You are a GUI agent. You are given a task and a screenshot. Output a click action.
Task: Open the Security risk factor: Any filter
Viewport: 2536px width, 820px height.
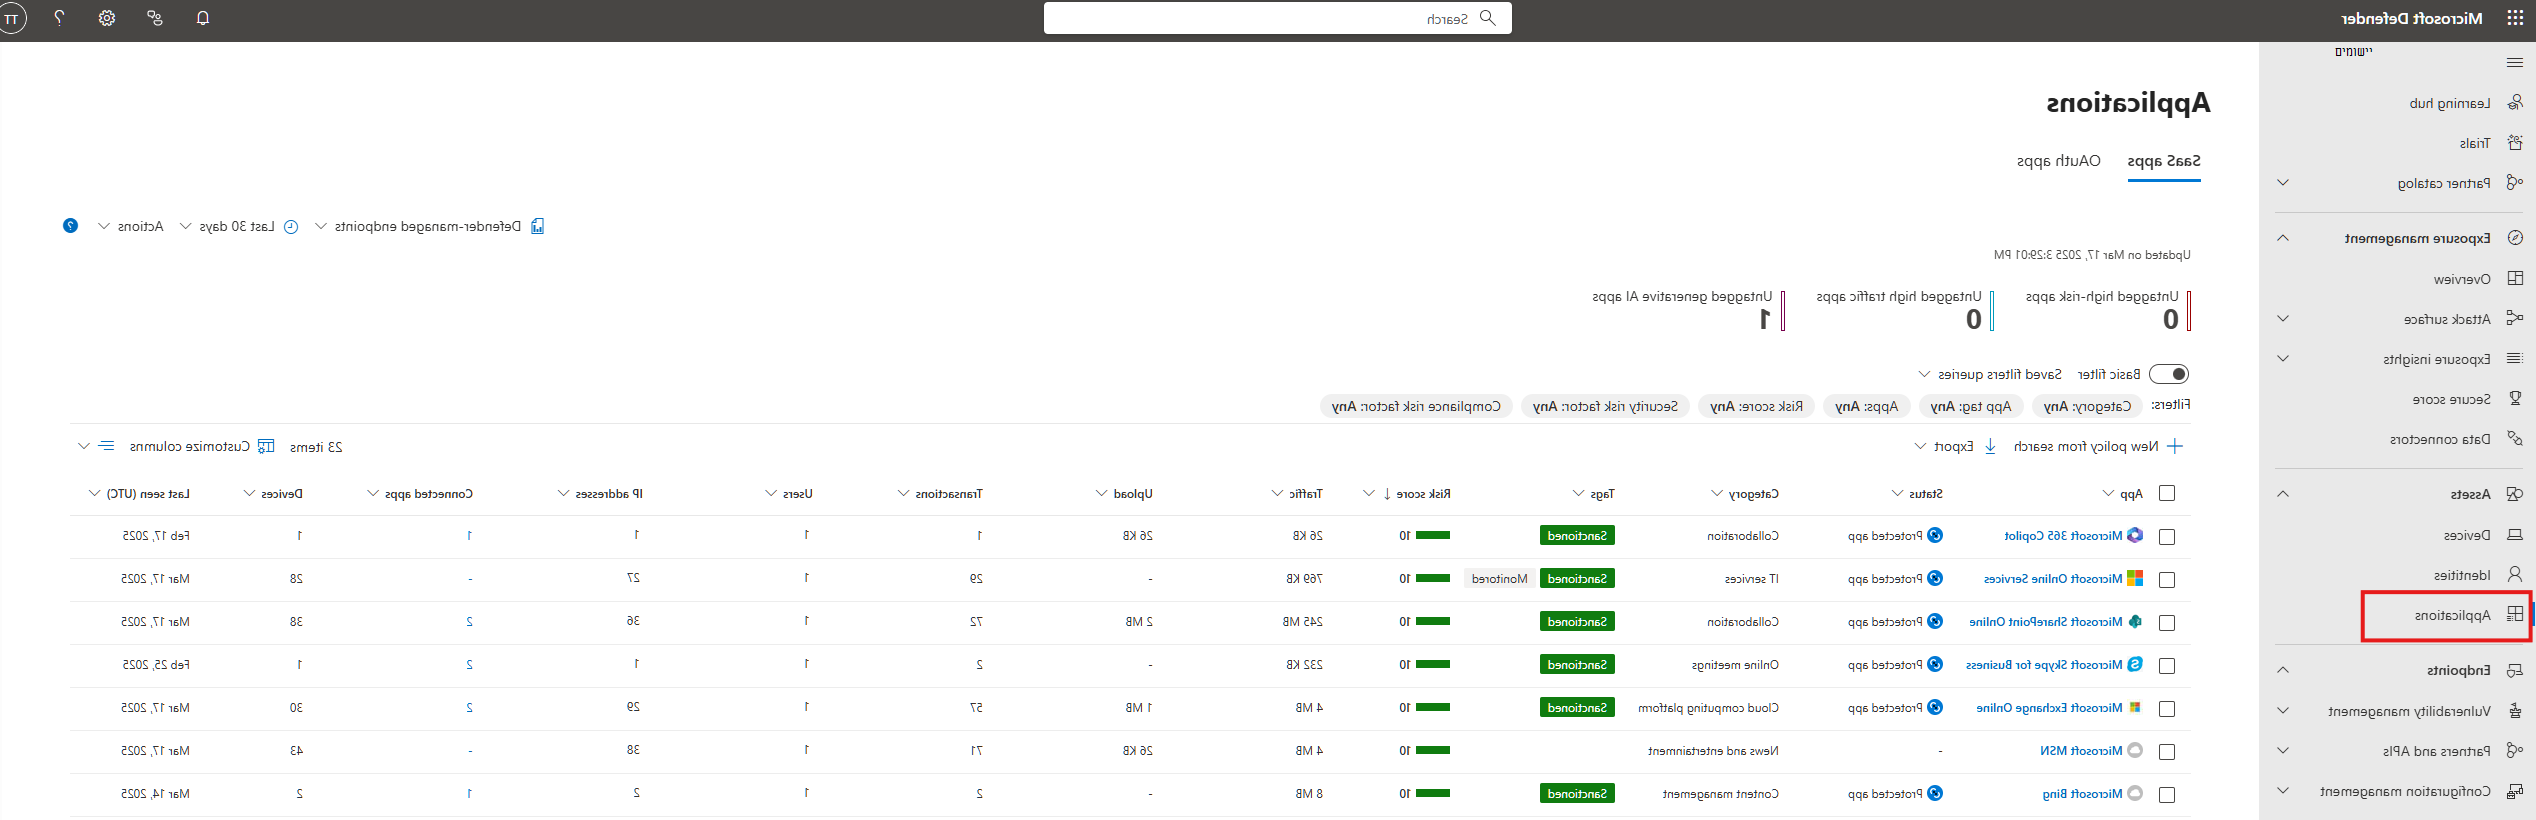[x=1605, y=406]
